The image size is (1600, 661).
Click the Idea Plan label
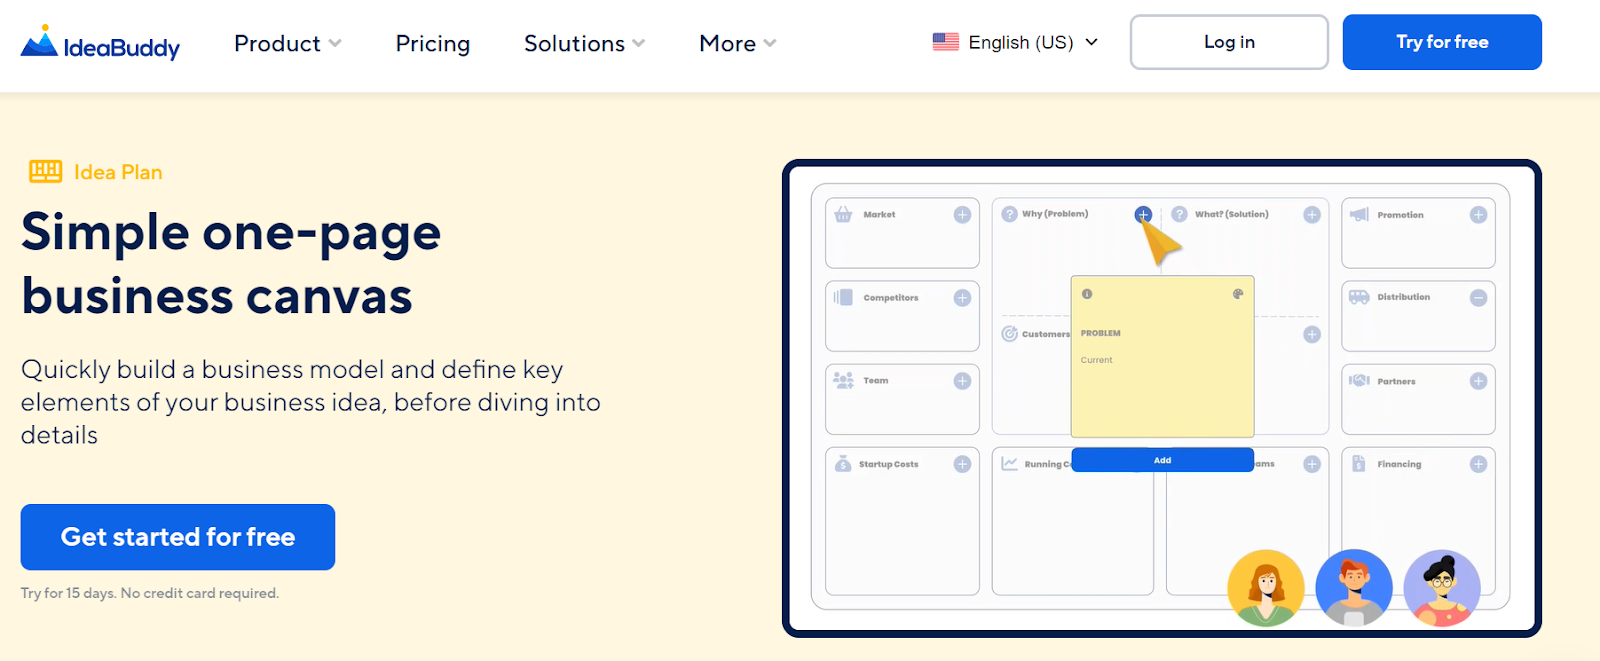[118, 172]
